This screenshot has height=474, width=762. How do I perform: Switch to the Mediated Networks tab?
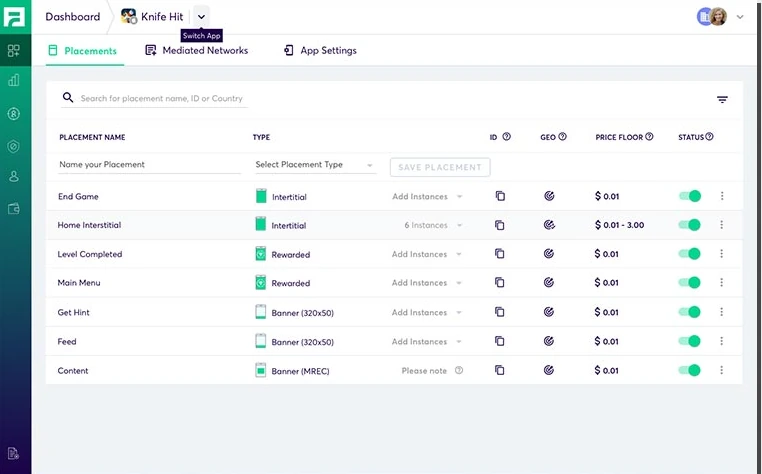pos(197,51)
